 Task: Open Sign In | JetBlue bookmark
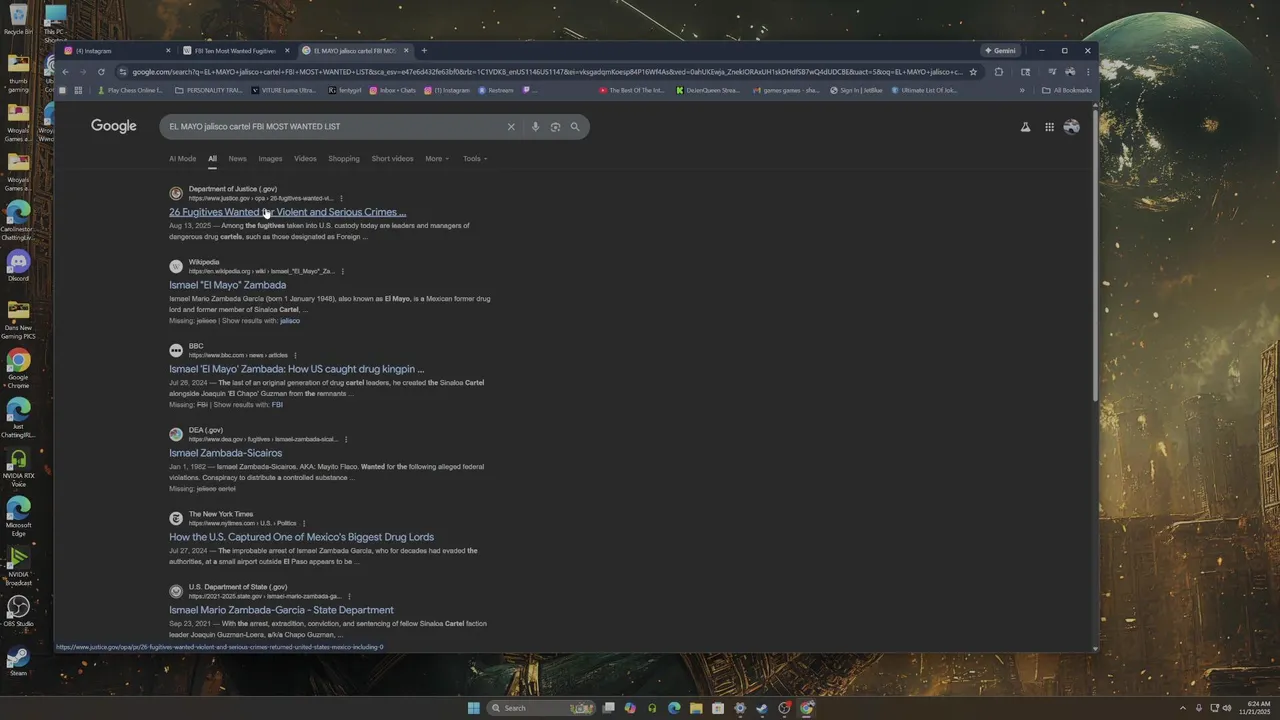[x=857, y=90]
